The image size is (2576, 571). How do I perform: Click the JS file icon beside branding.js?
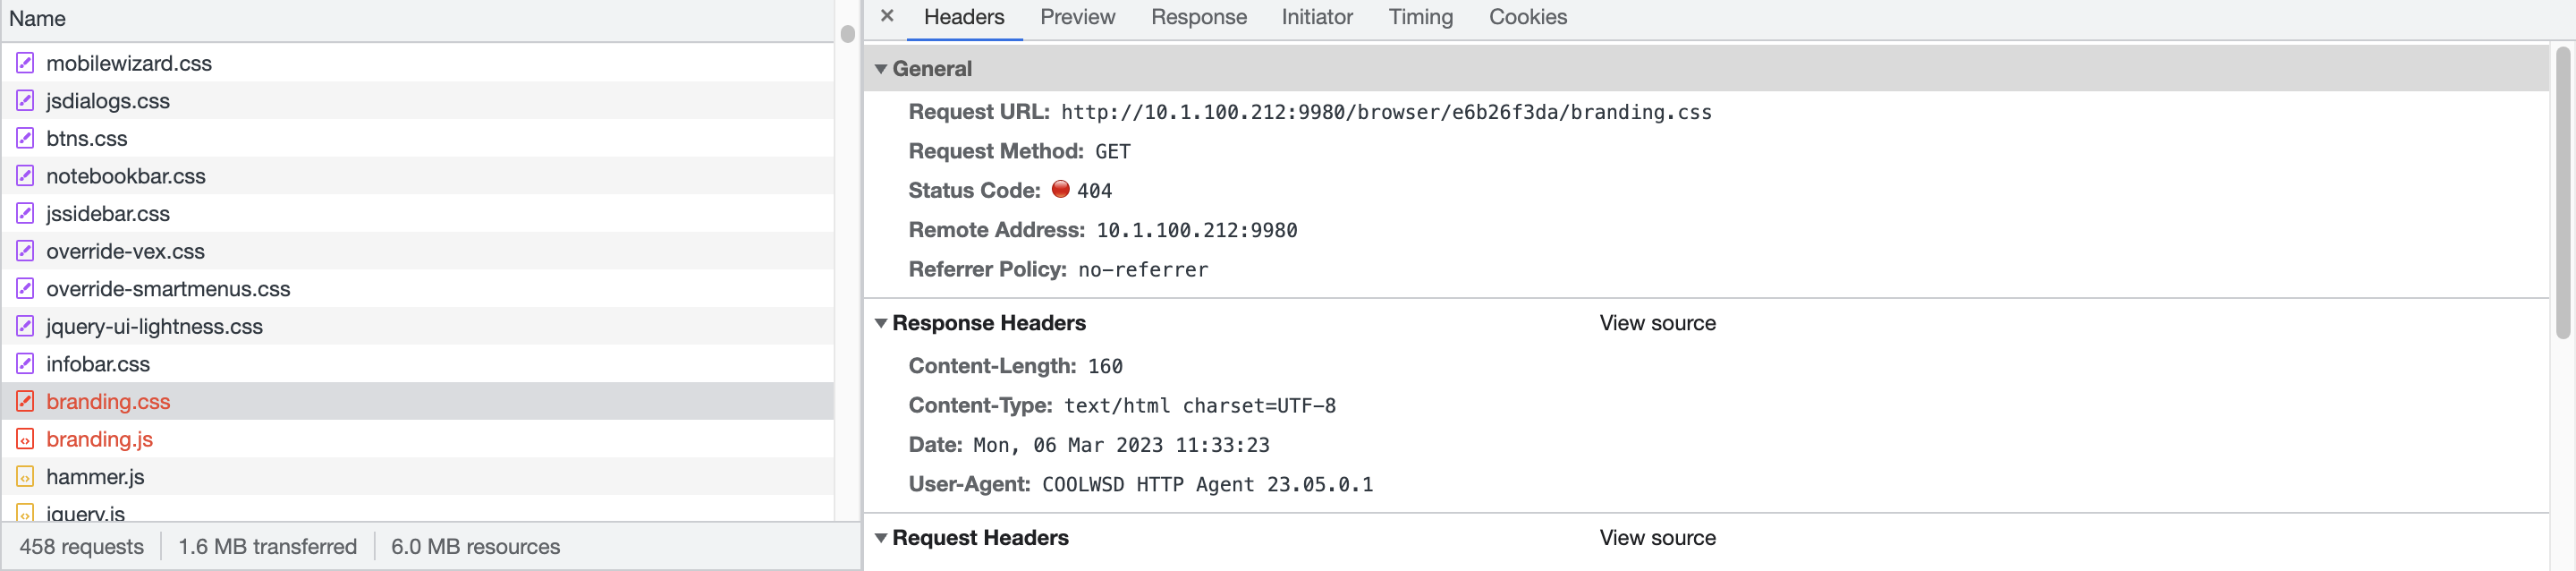click(24, 439)
